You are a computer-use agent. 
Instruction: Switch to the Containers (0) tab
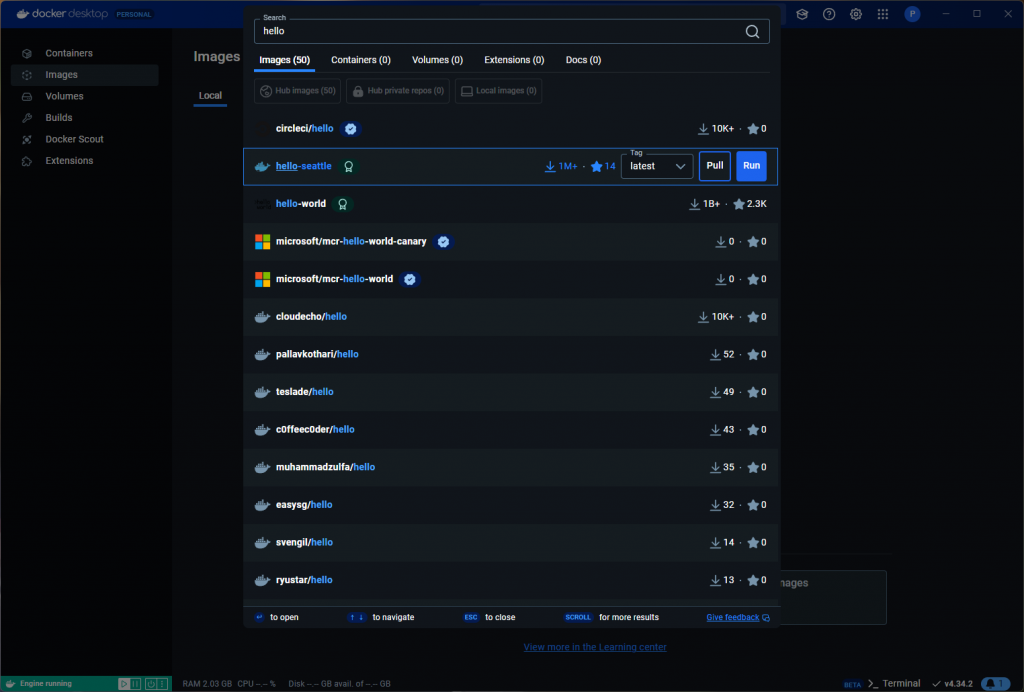[360, 60]
